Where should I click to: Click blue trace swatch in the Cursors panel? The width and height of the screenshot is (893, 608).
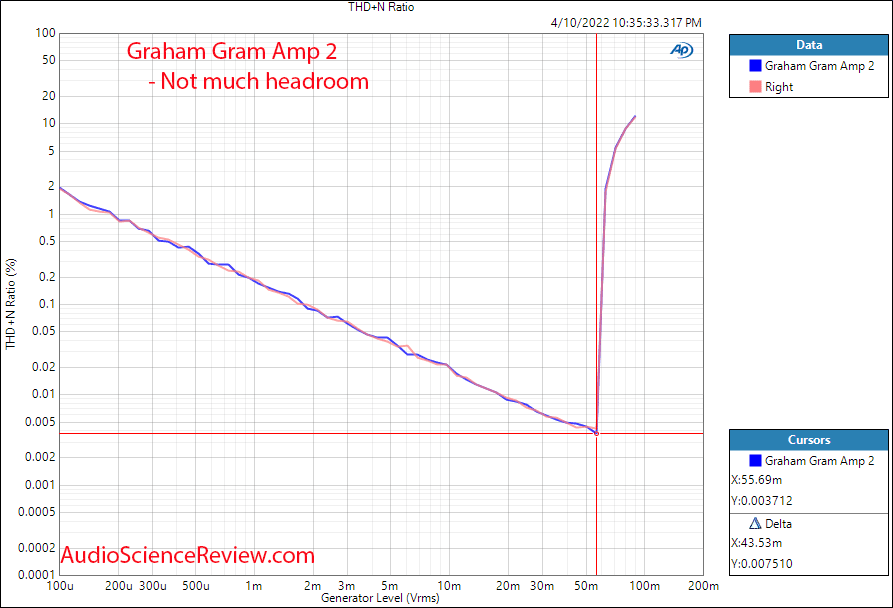pyautogui.click(x=755, y=461)
